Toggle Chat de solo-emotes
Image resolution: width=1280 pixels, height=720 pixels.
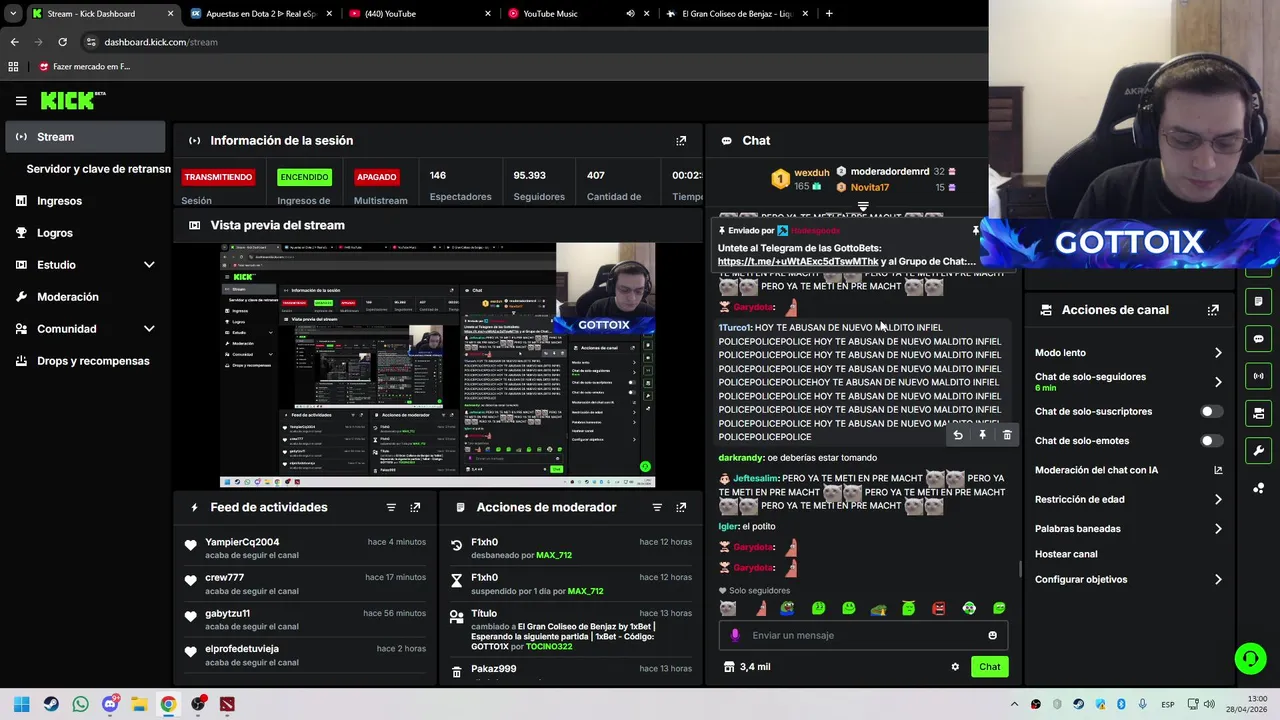[x=1211, y=441]
